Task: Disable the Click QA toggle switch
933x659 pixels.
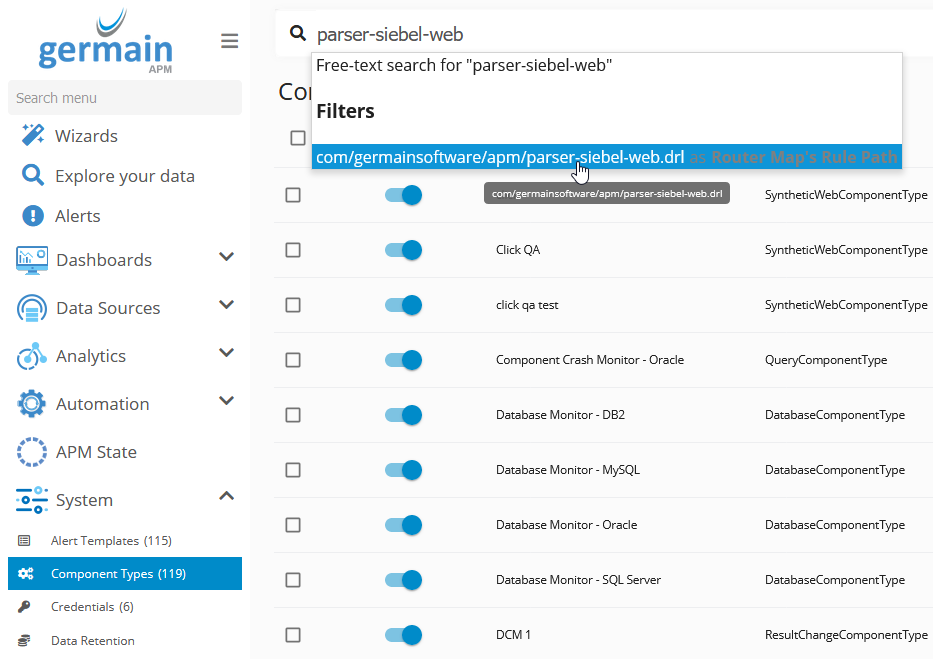Action: coord(403,250)
